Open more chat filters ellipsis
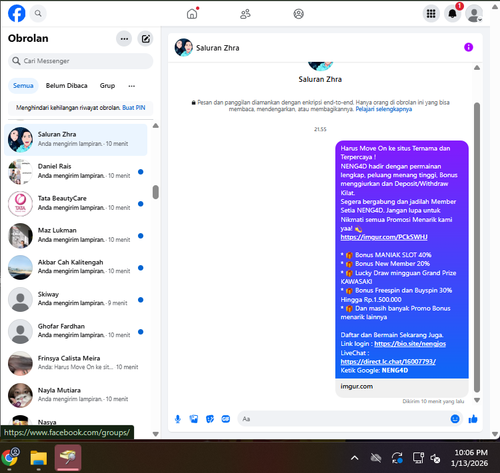This screenshot has width=500, height=473. point(132,86)
